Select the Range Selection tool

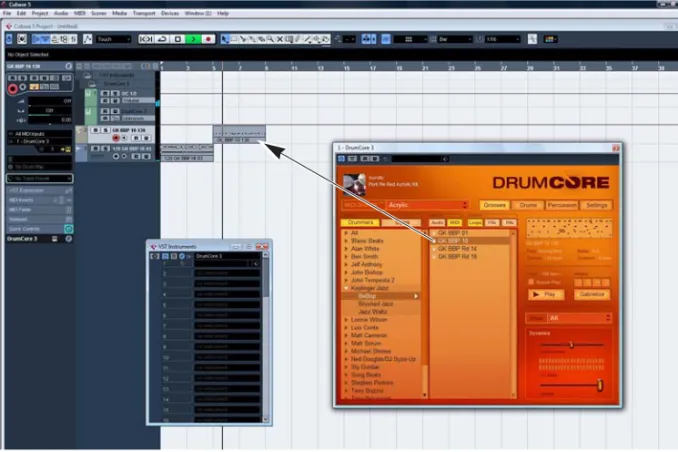[x=234, y=39]
